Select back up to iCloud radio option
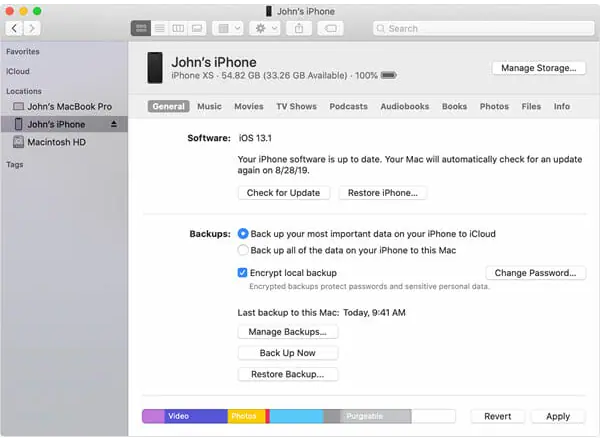The height and width of the screenshot is (444, 612). point(243,234)
